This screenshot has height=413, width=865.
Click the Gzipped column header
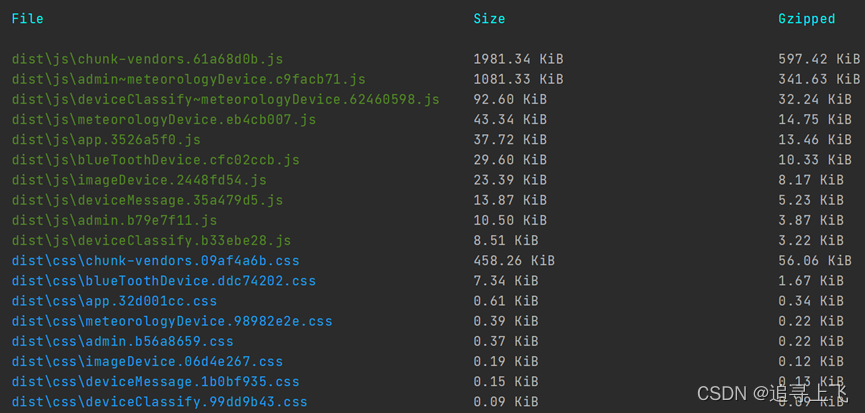[807, 19]
